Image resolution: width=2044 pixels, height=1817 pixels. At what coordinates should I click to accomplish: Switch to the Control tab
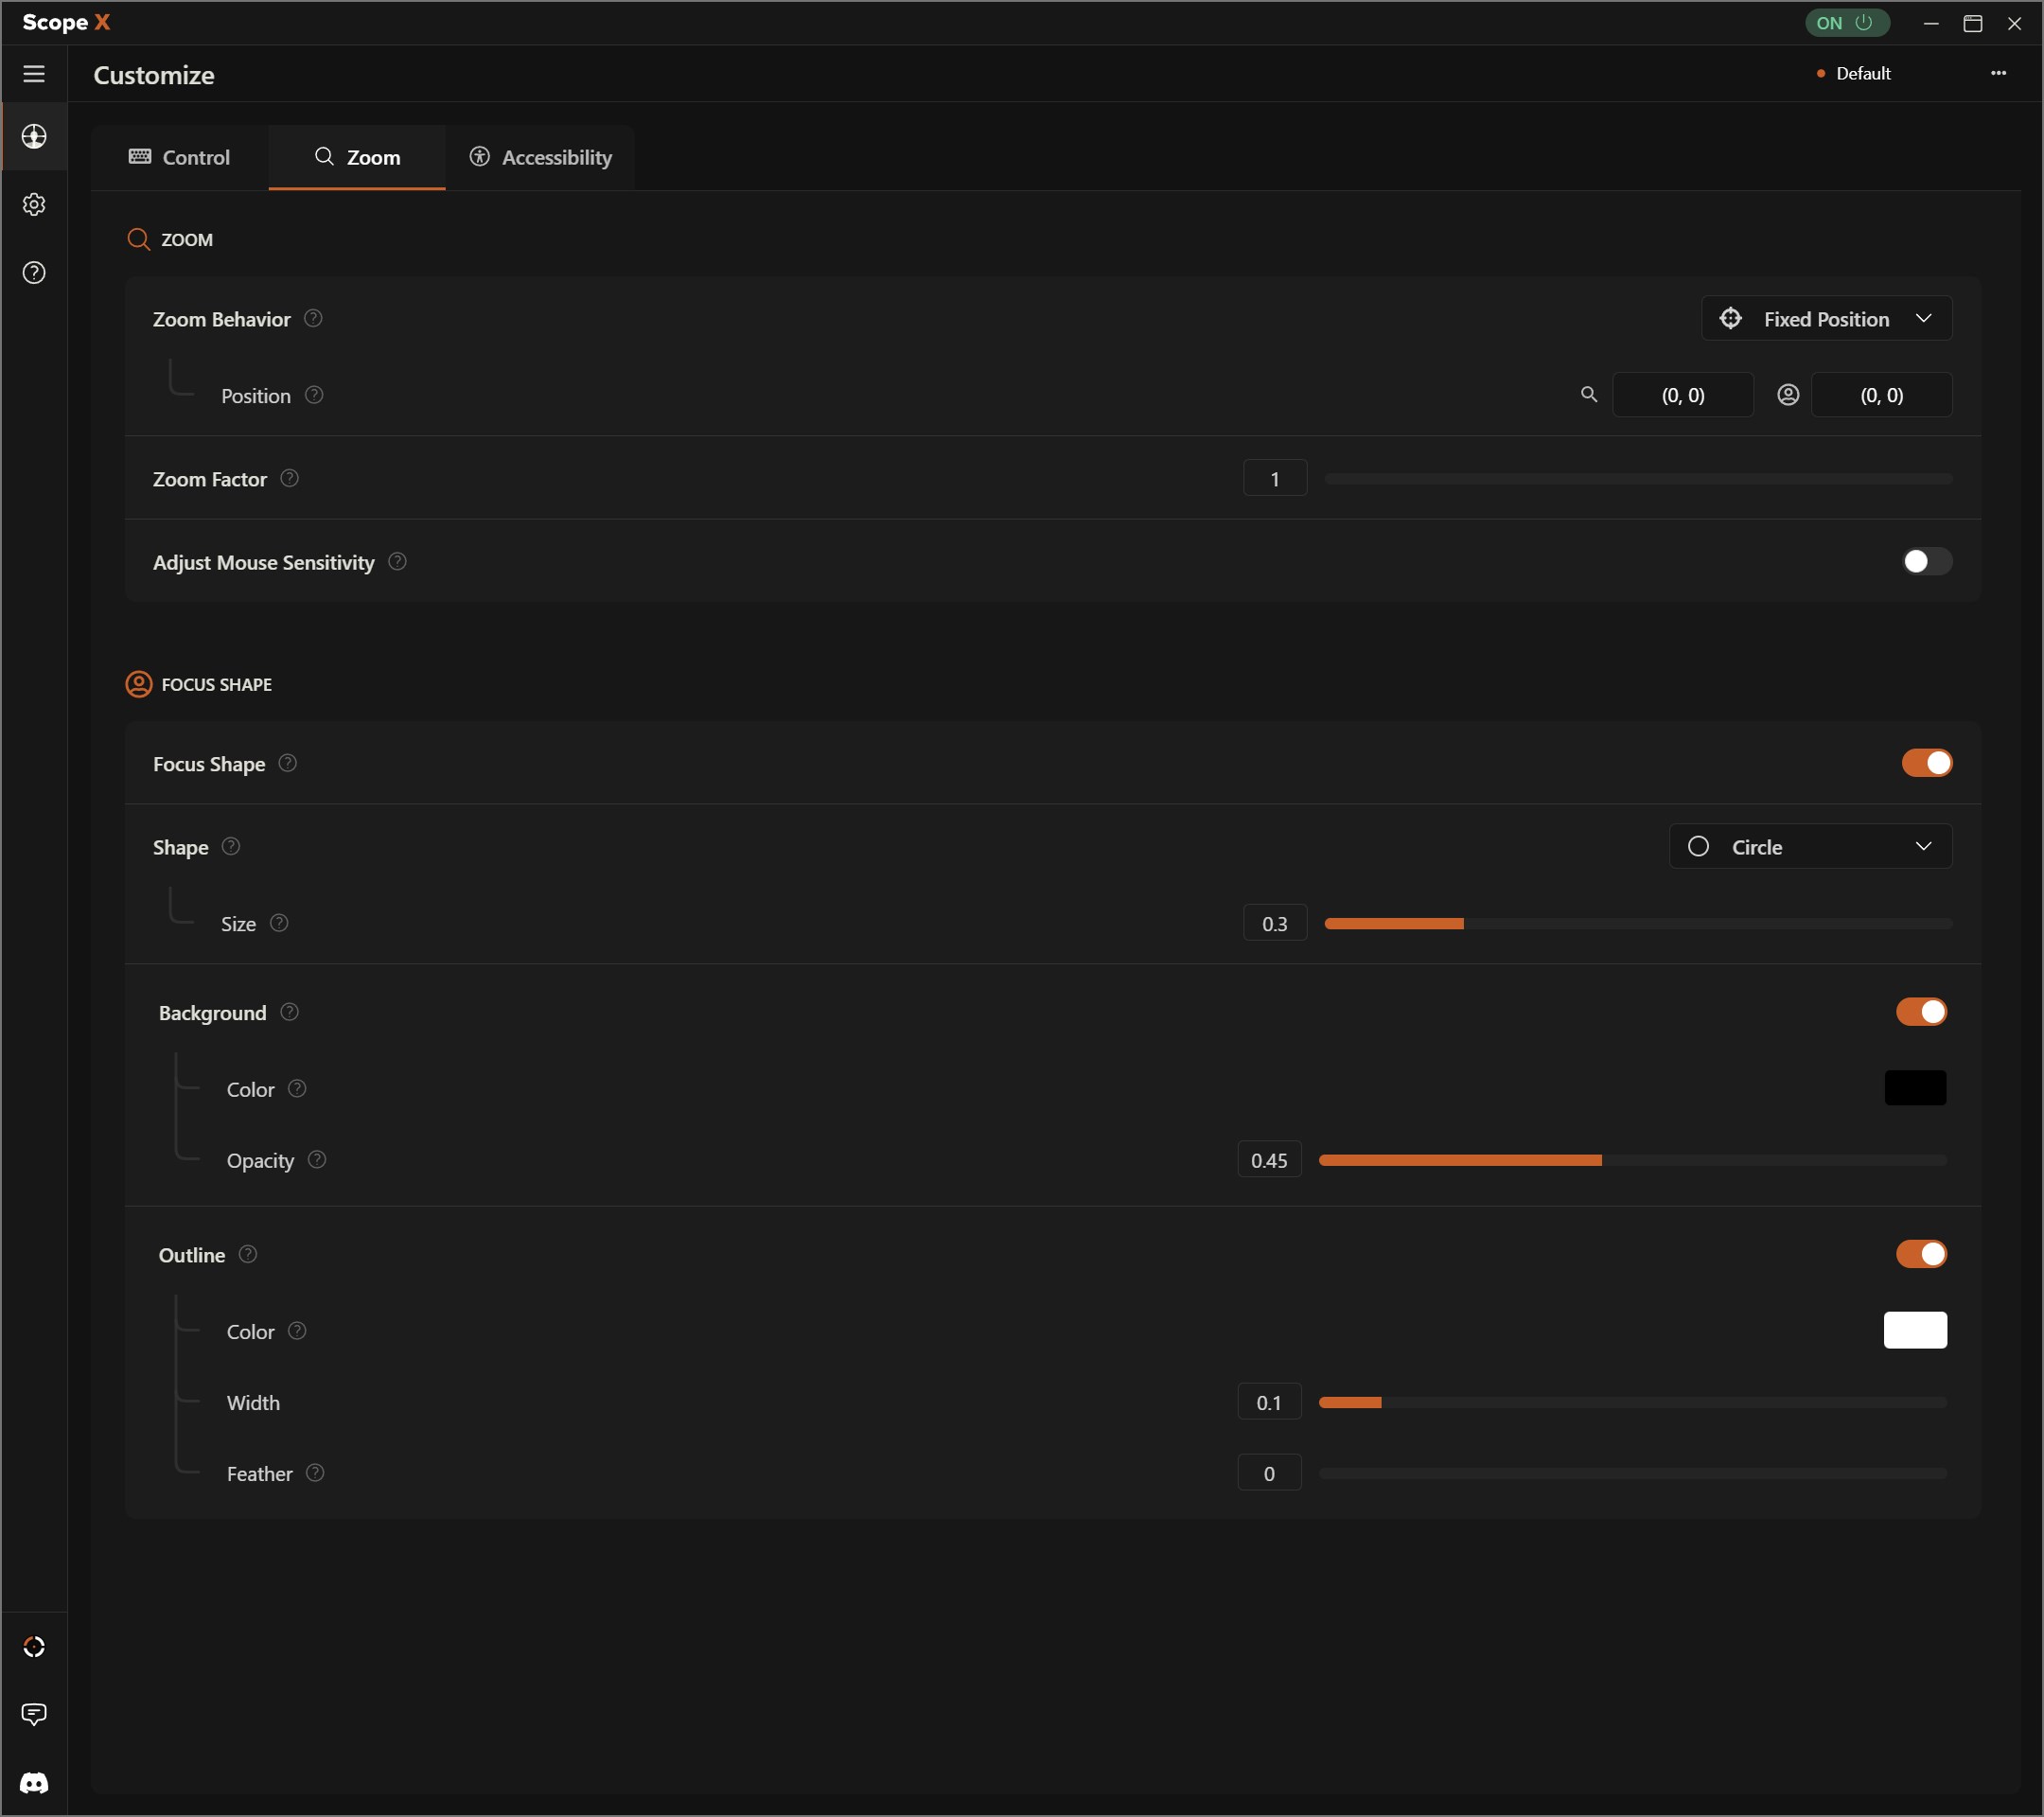click(180, 157)
